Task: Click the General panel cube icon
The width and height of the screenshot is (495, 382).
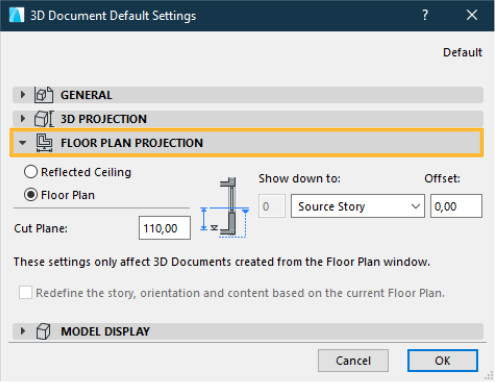Action: pyautogui.click(x=43, y=95)
